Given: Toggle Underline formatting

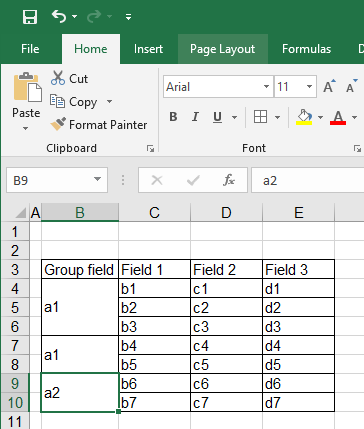Looking at the screenshot, I should (217, 117).
